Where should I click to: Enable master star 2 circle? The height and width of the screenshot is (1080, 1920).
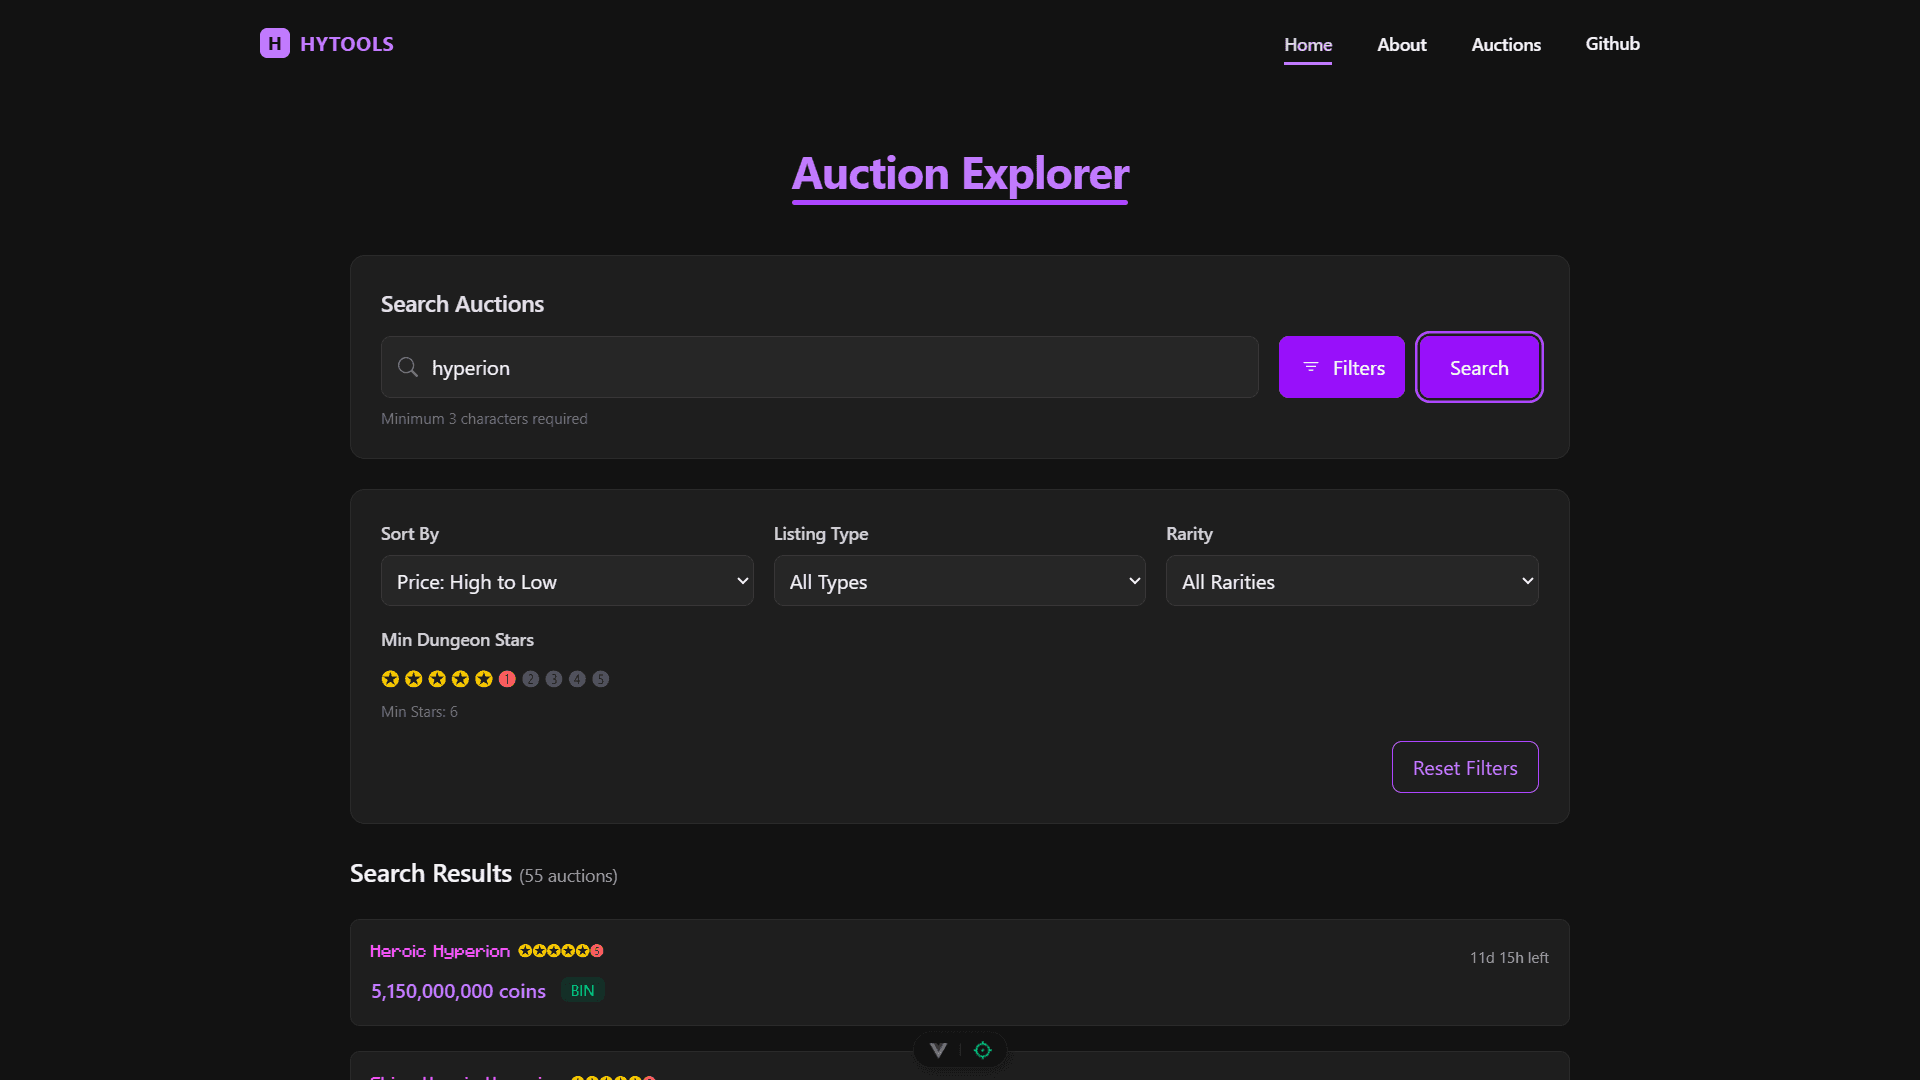(531, 679)
